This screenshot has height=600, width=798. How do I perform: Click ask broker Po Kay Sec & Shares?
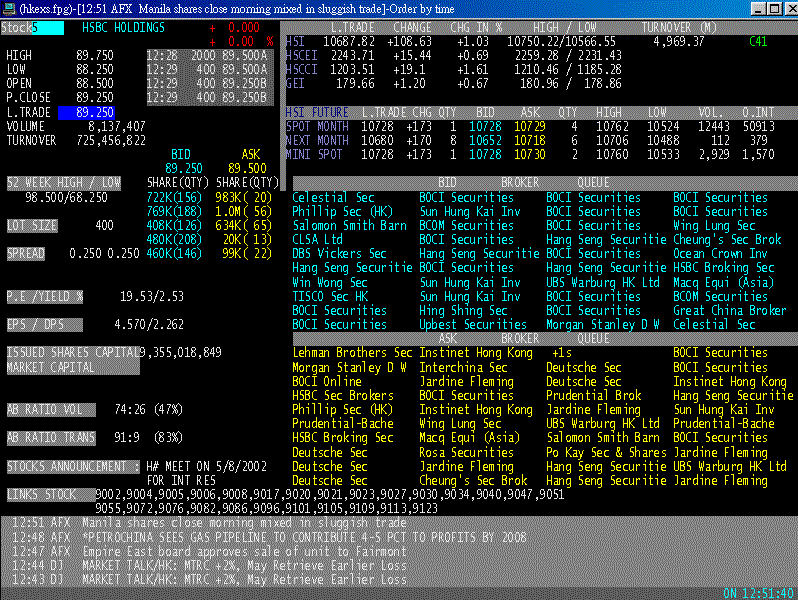pyautogui.click(x=606, y=452)
